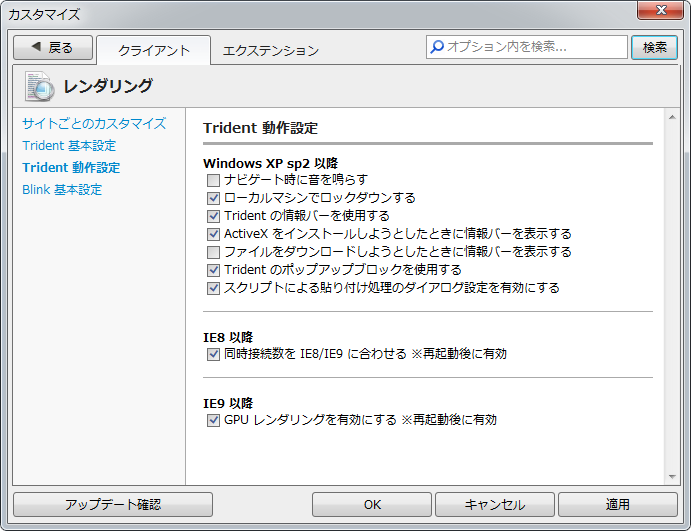
Task: Click the レンダリング page icon
Action: click(40, 86)
